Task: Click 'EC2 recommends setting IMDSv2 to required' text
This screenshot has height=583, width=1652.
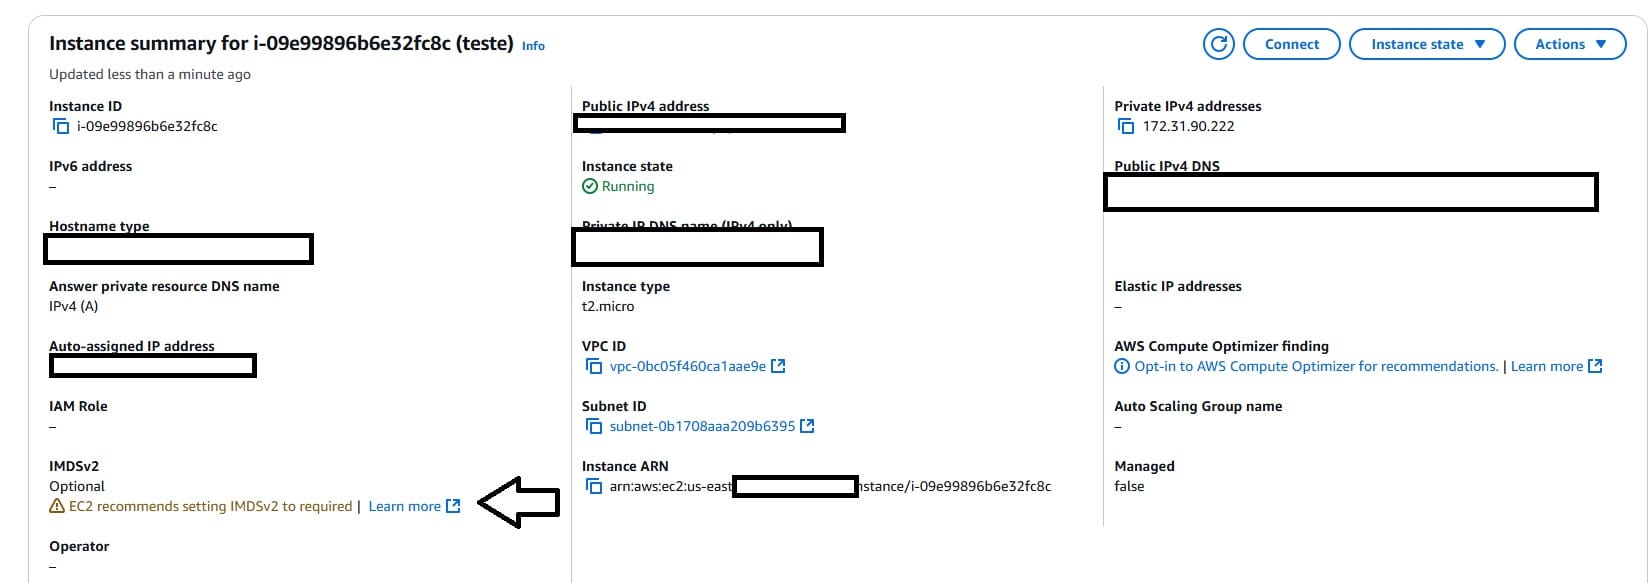Action: click(x=210, y=506)
